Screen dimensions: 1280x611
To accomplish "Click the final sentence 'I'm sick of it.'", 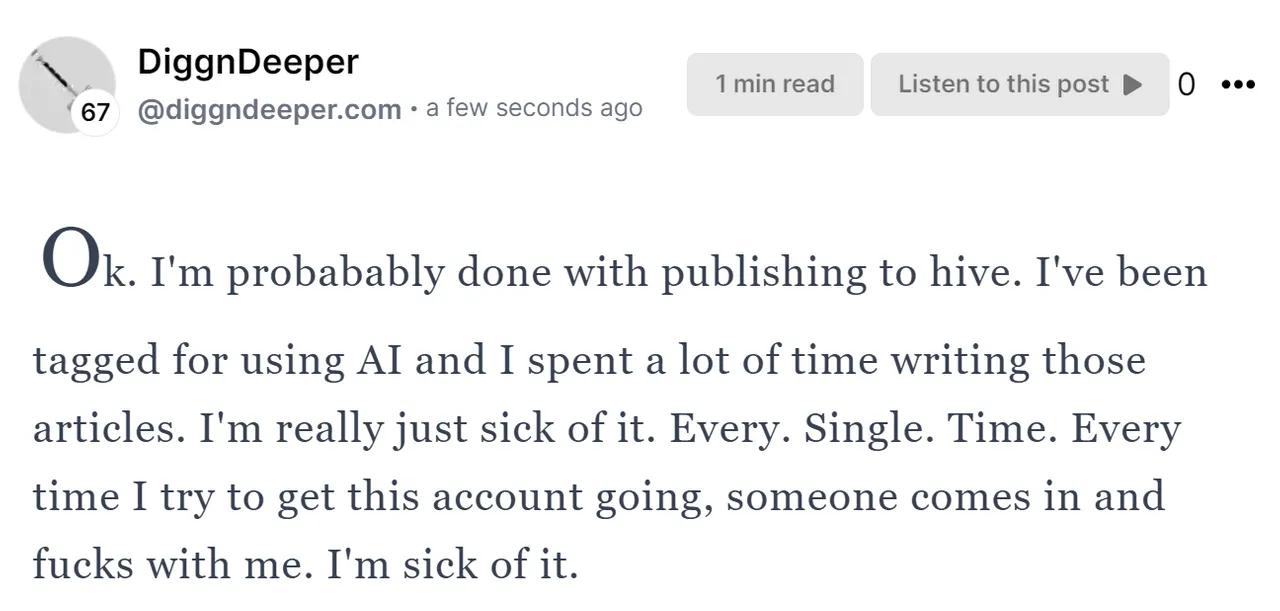I will pyautogui.click(x=454, y=566).
